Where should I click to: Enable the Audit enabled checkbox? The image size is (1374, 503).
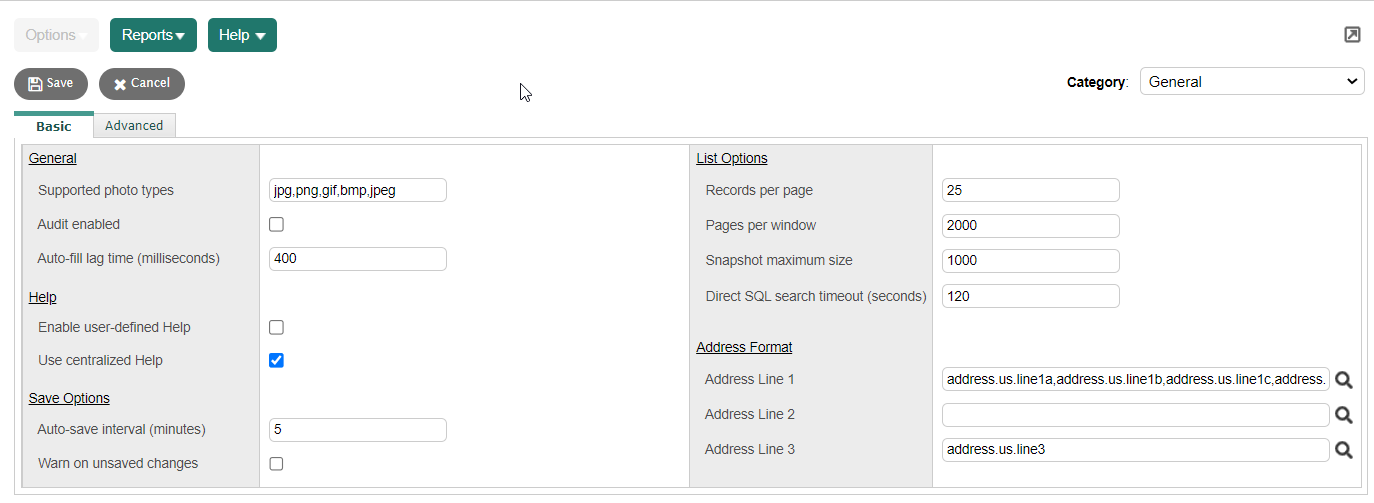coord(276,225)
